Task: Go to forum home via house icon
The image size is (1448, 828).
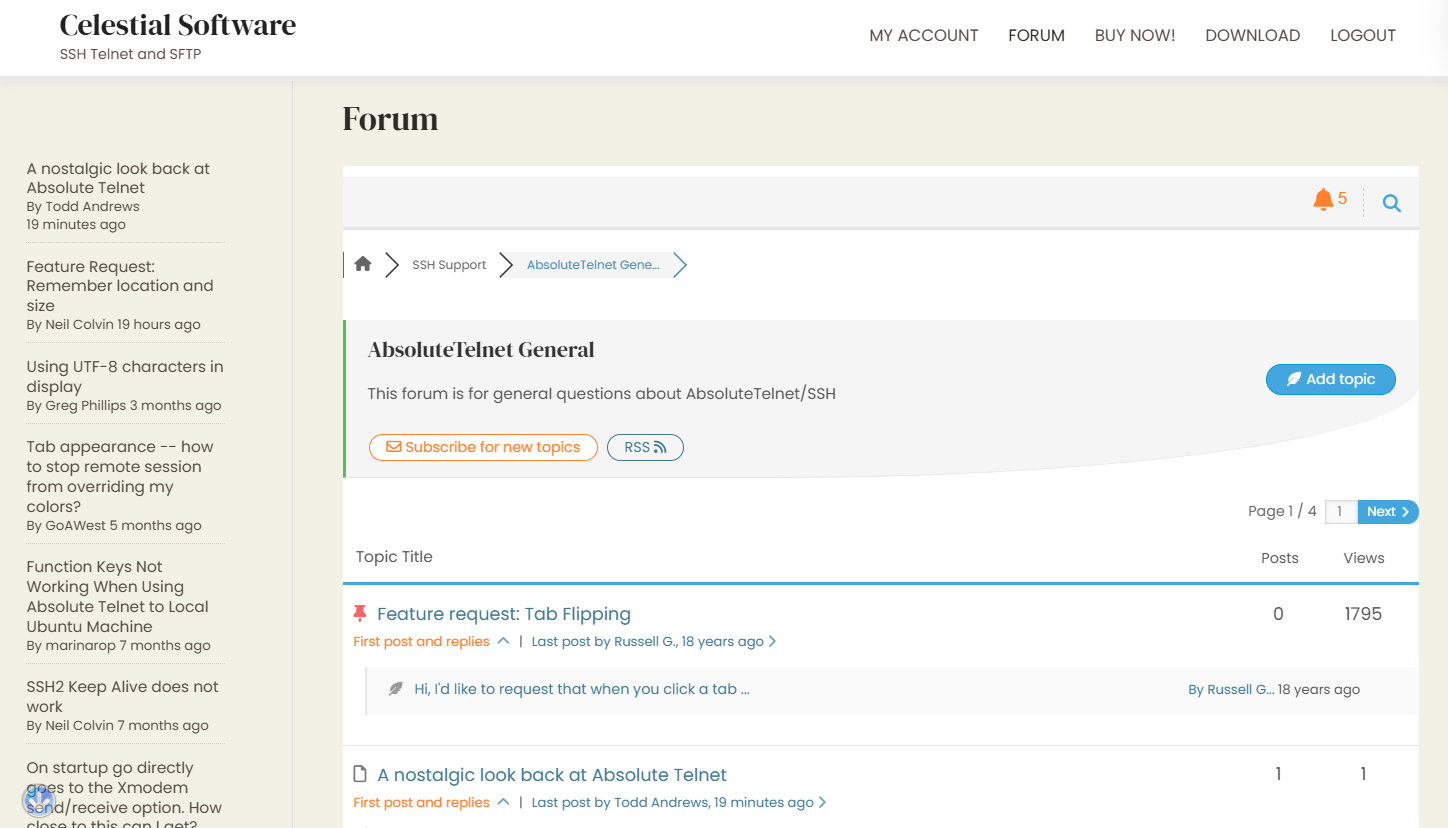Action: click(363, 264)
